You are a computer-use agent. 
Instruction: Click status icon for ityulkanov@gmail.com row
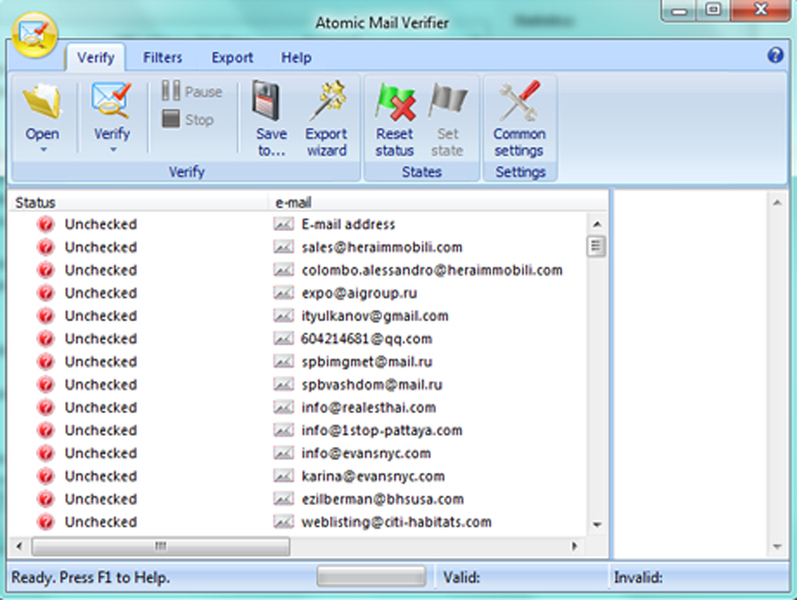coord(46,316)
